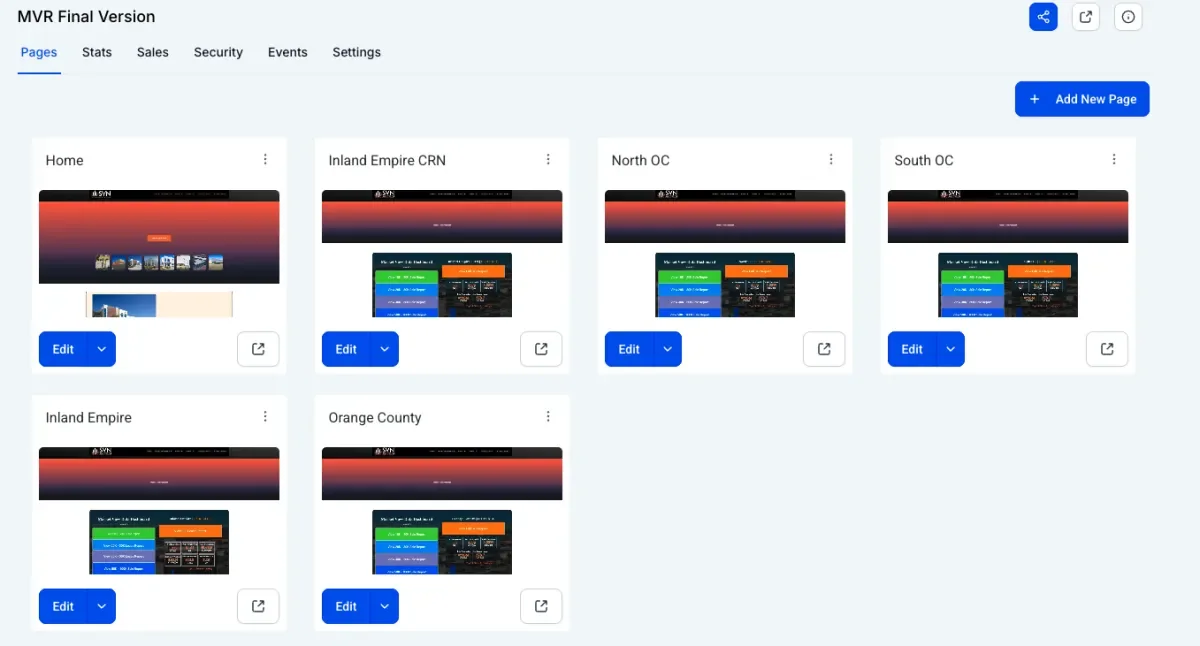
Task: Click Edit on Inland Empire CRN card
Action: [x=346, y=349]
